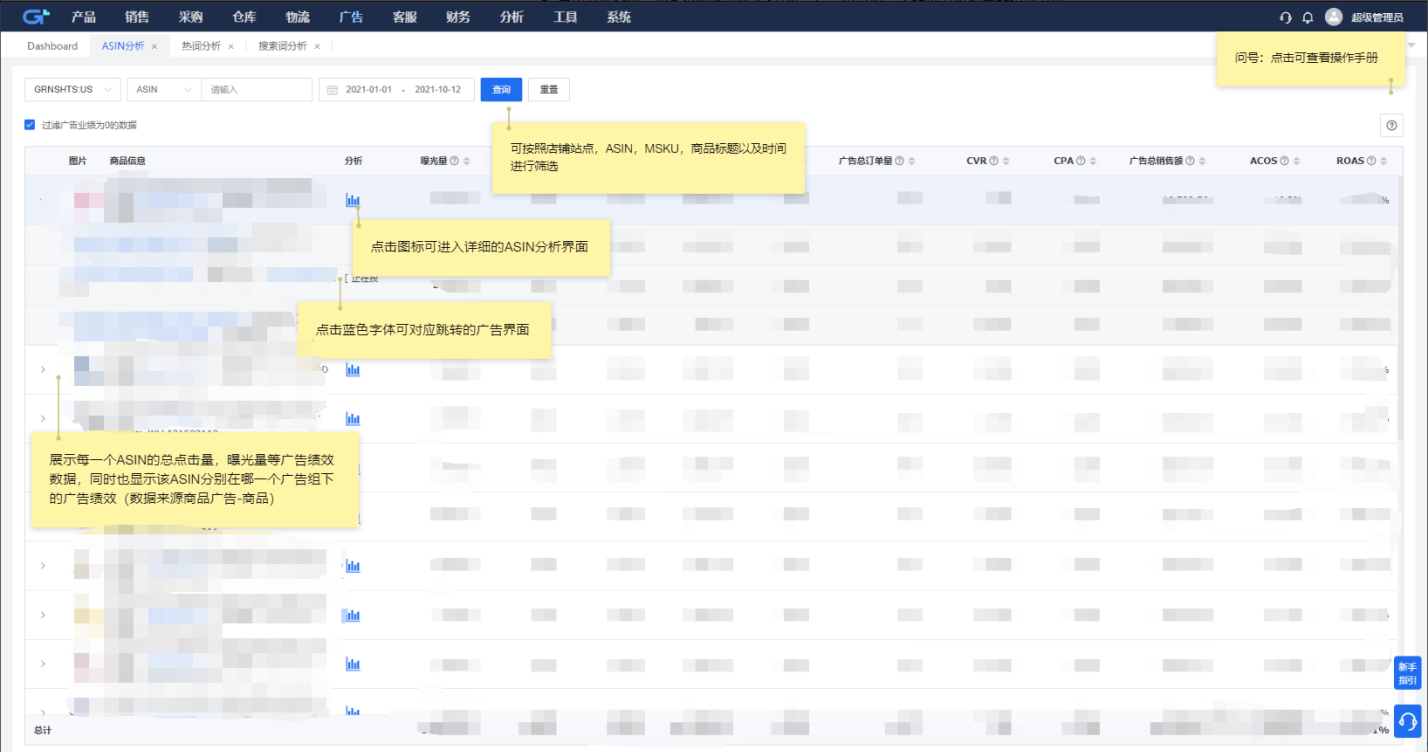
Task: Open the 广告 top menu
Action: click(x=351, y=17)
